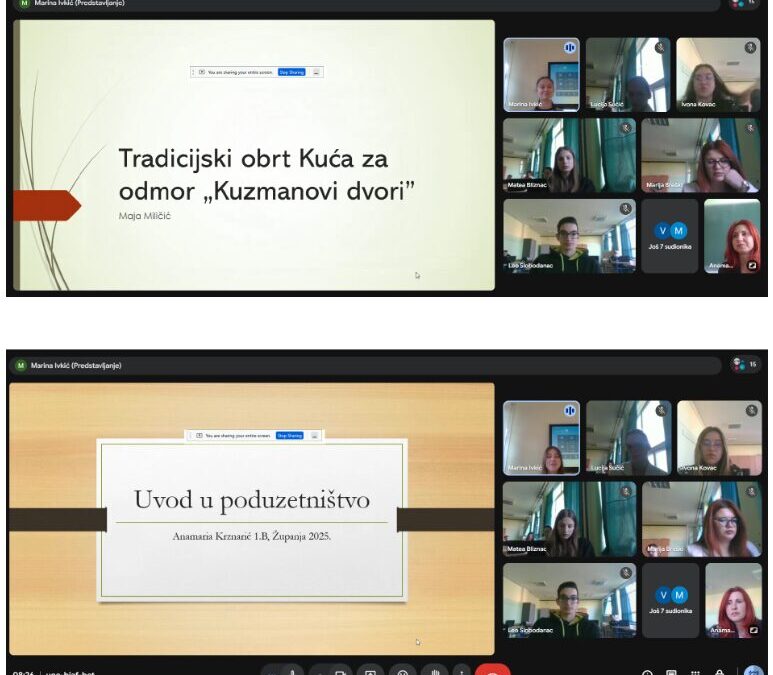The image size is (773, 675).
Task: Click Stop Sharing on the Kuzmanovi dvori slide
Action: 291,72
